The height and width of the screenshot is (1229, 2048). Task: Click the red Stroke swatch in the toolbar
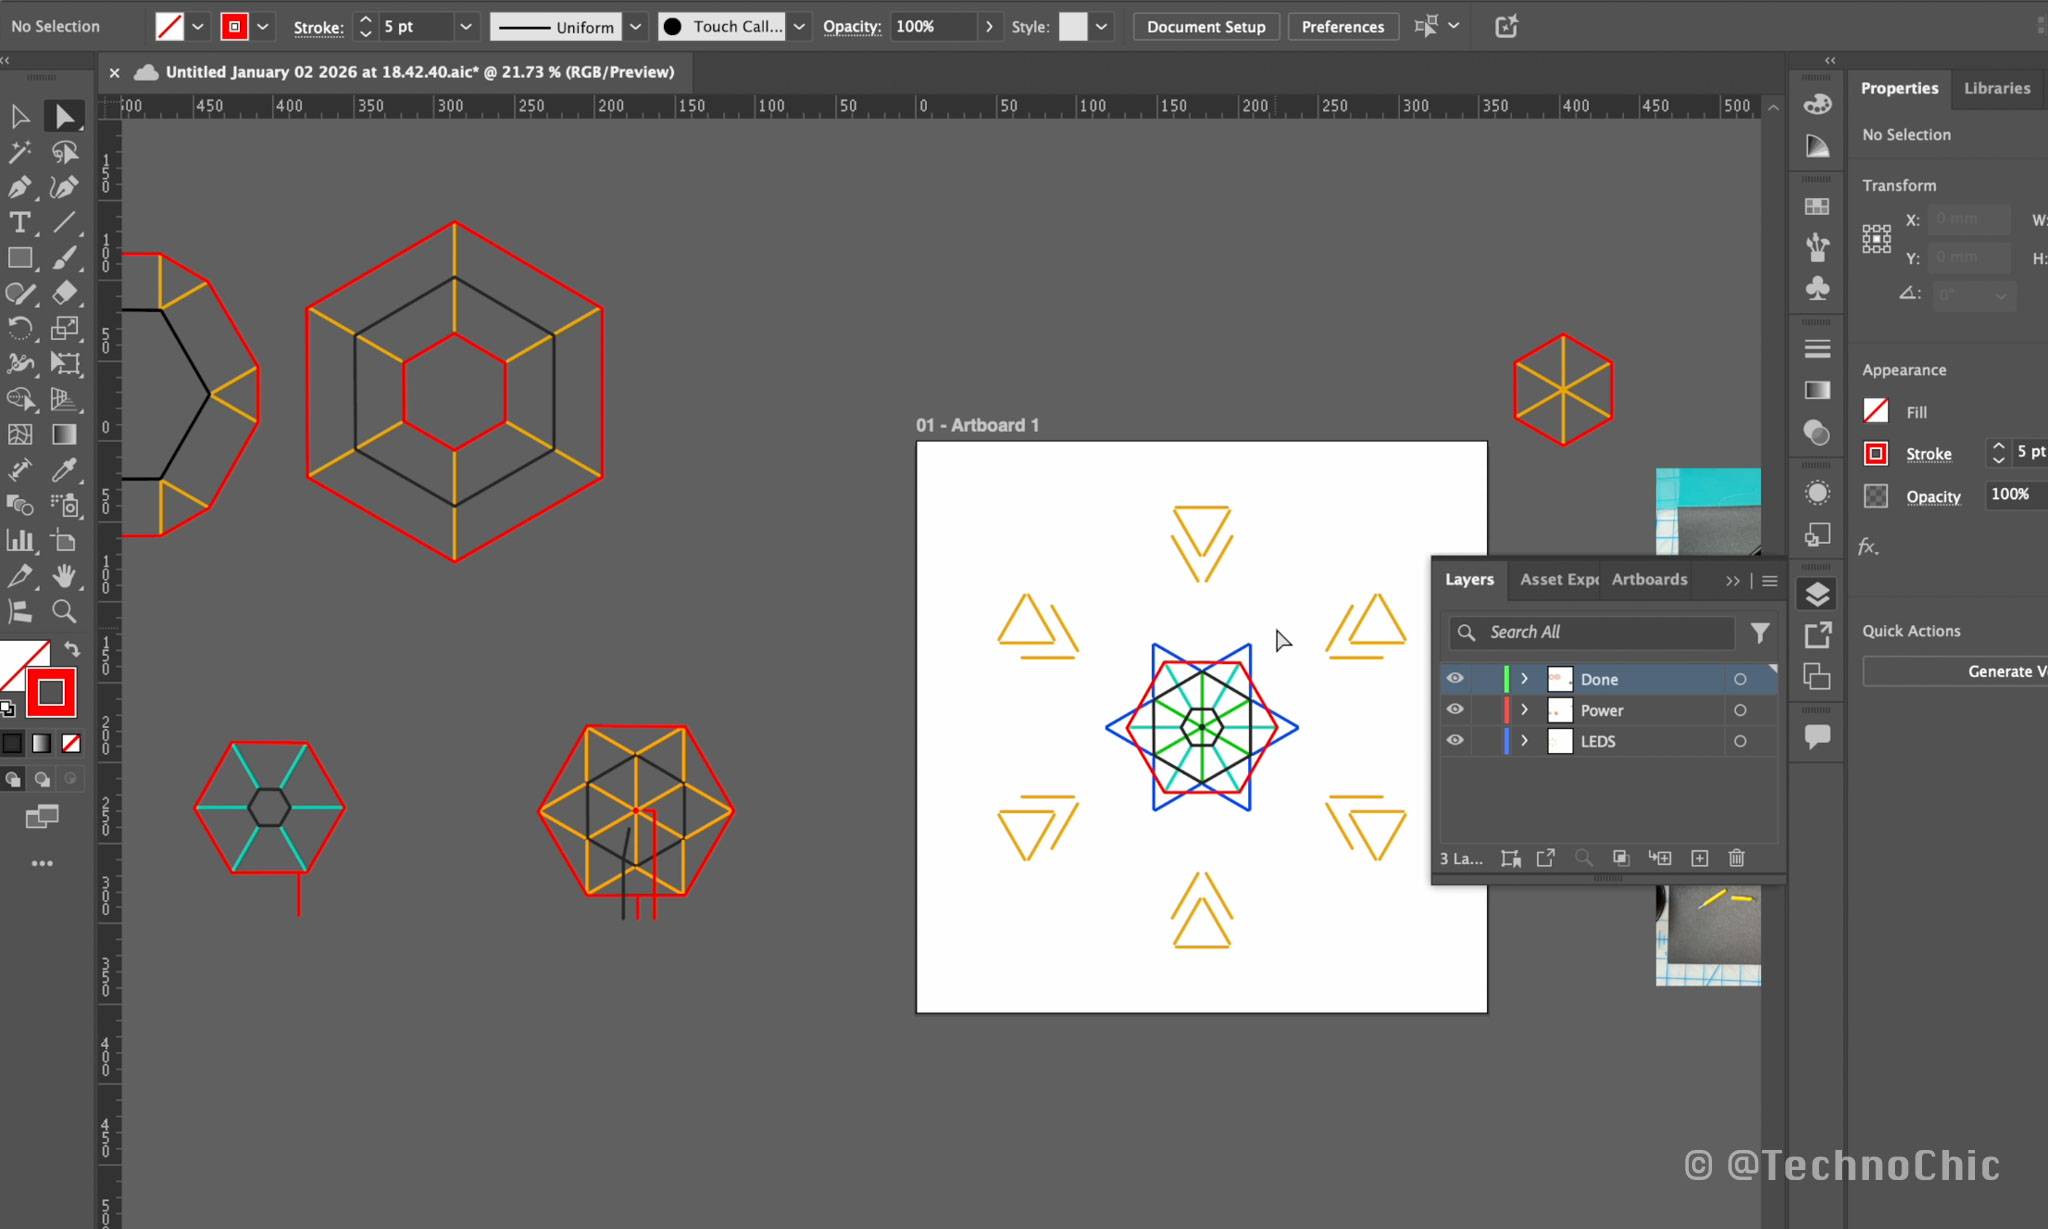point(51,692)
